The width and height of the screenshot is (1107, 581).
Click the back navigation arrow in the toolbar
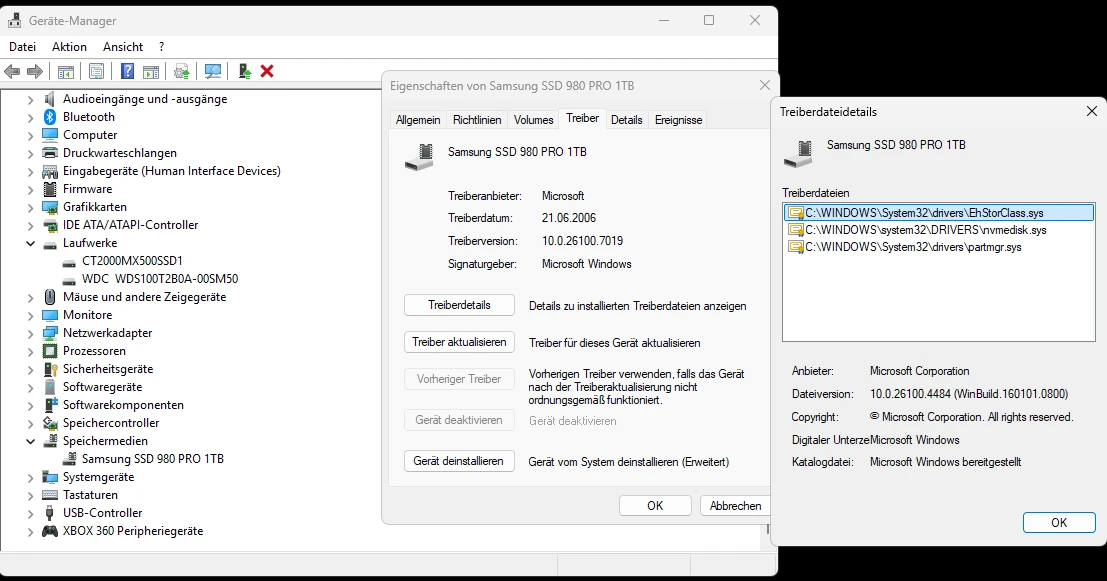pyautogui.click(x=12, y=71)
